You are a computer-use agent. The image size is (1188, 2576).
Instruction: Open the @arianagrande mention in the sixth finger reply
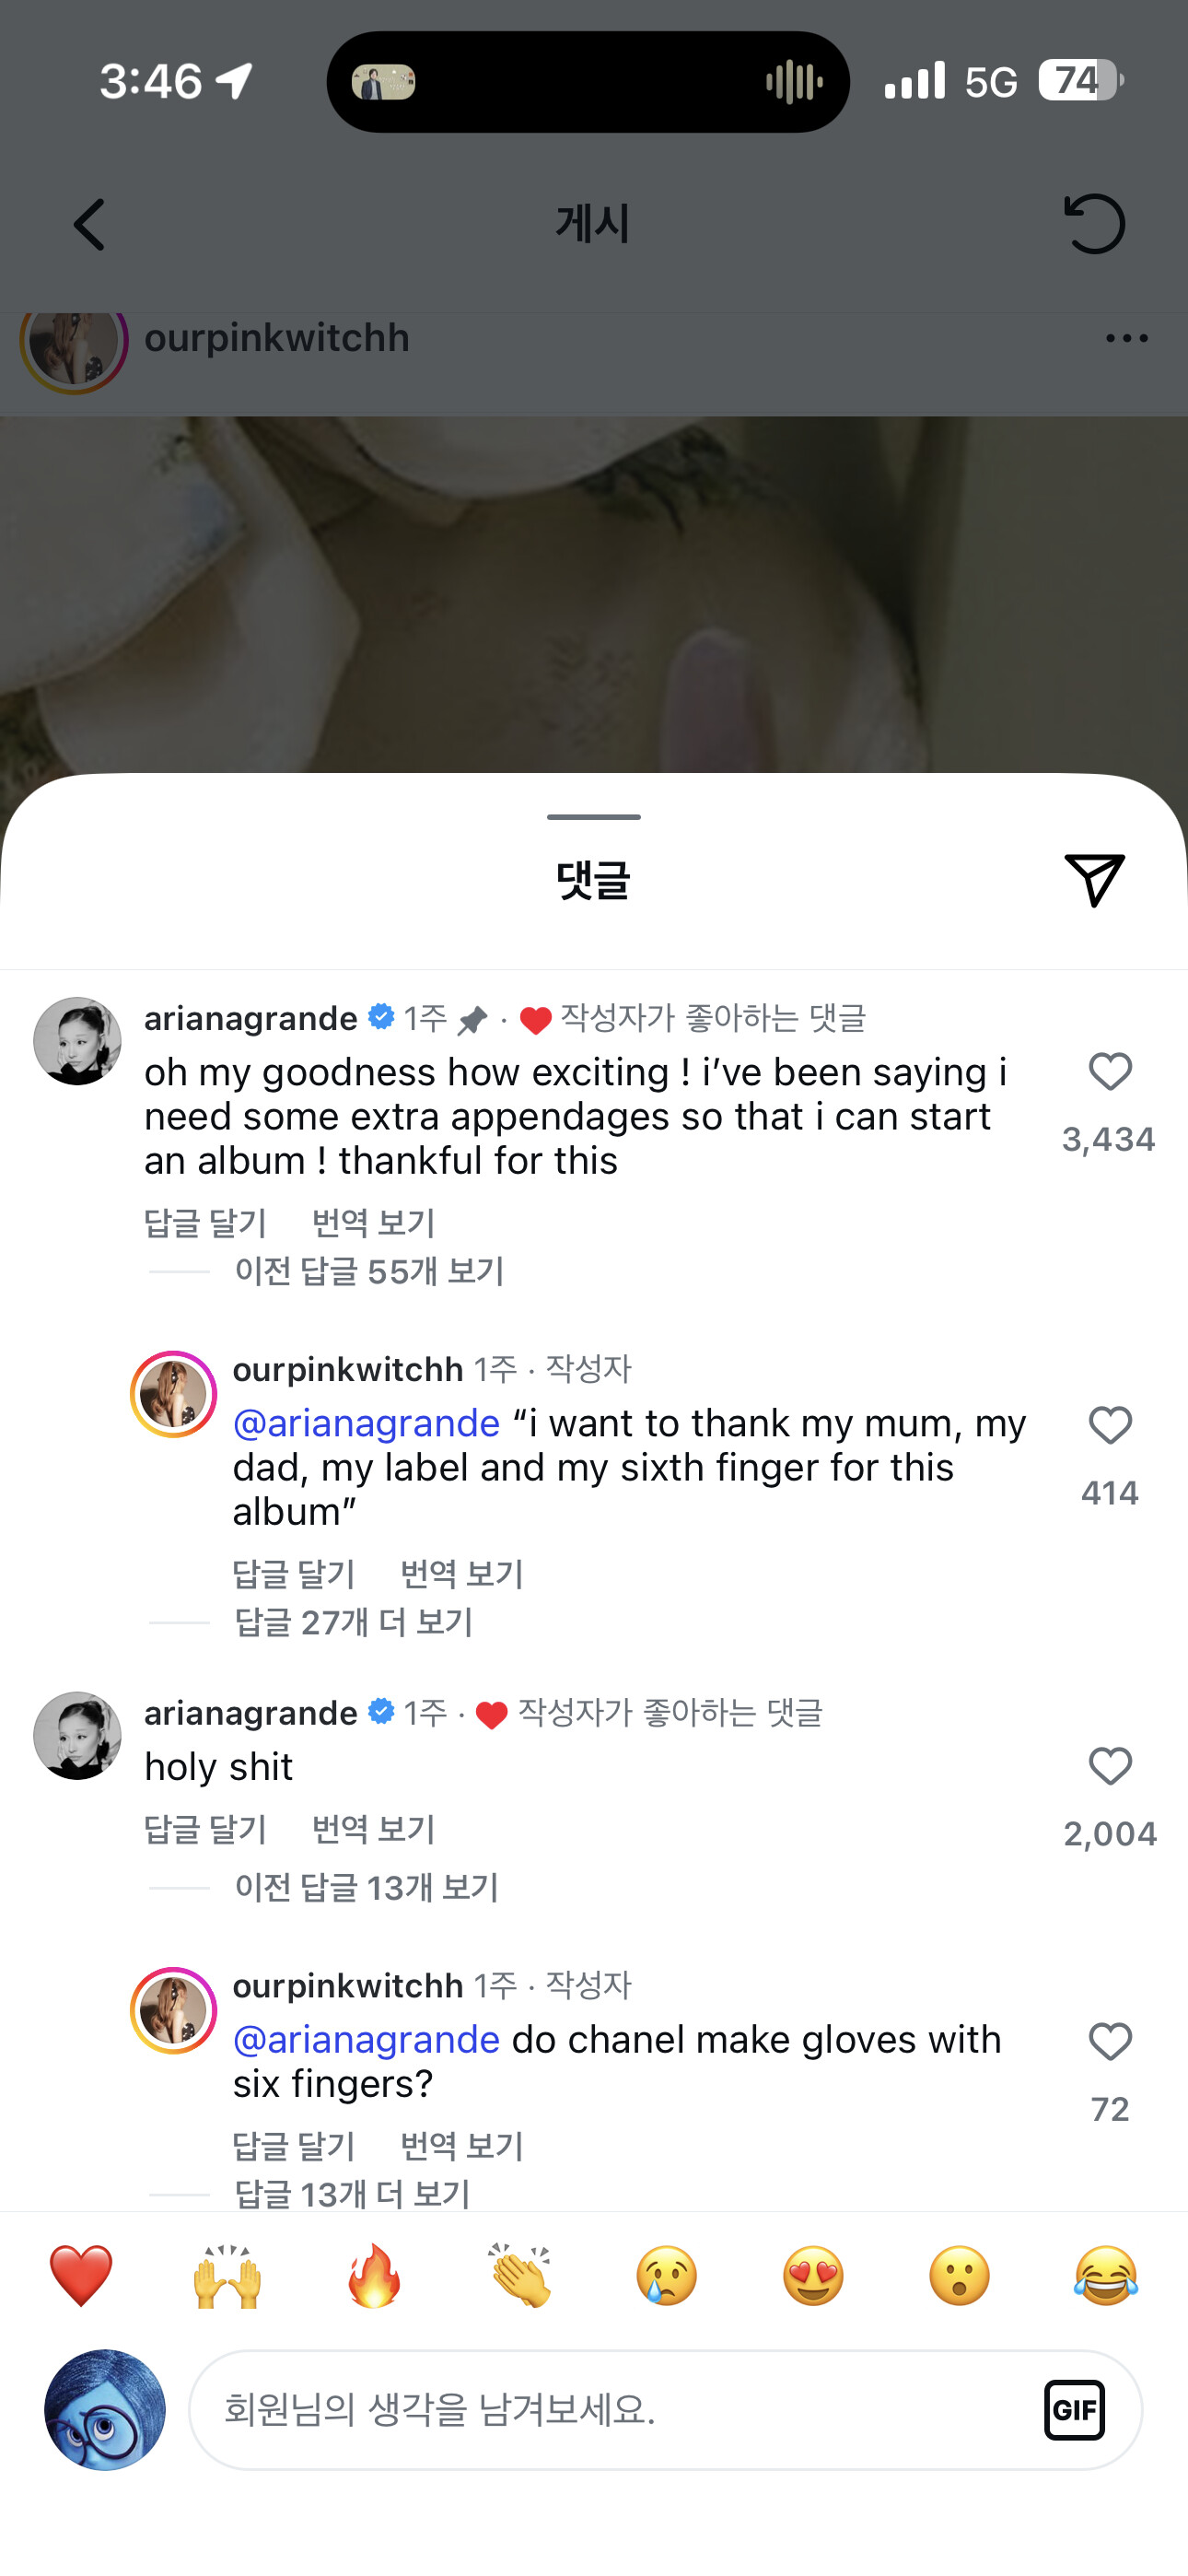tap(366, 1423)
